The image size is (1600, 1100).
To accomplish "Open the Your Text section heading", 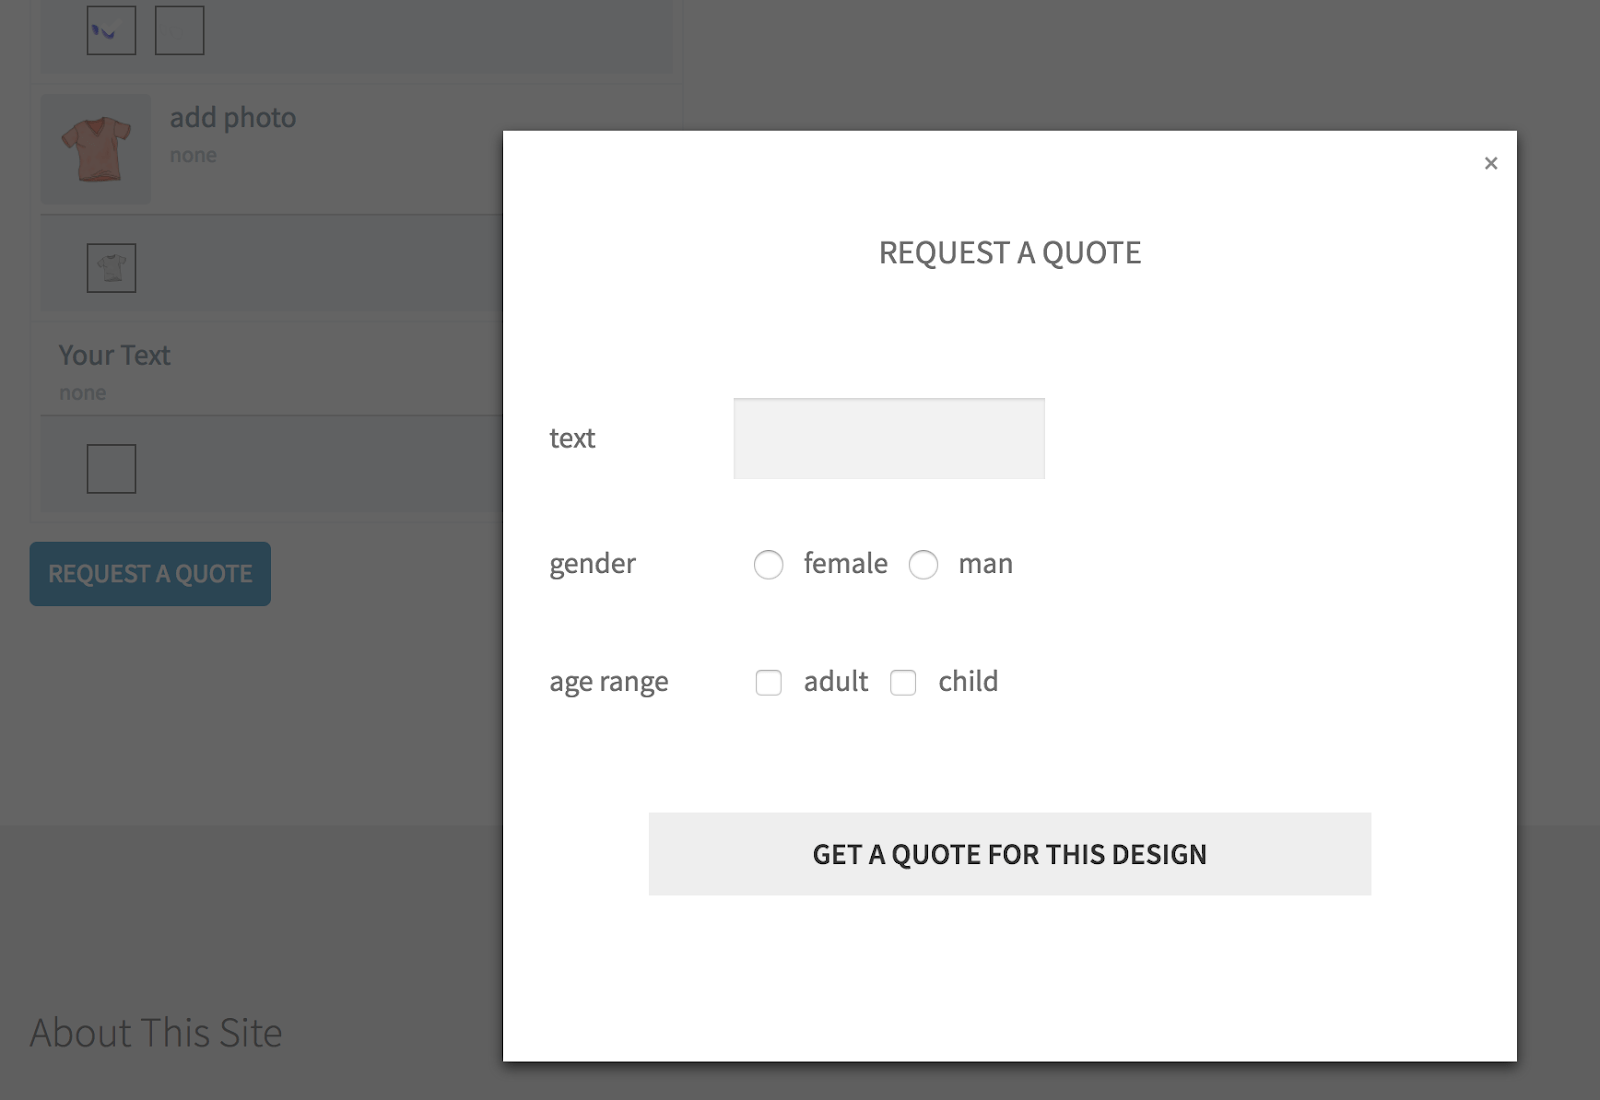I will pyautogui.click(x=114, y=355).
